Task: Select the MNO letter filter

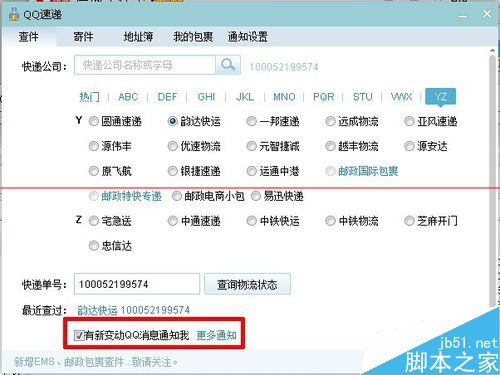Action: point(284,97)
